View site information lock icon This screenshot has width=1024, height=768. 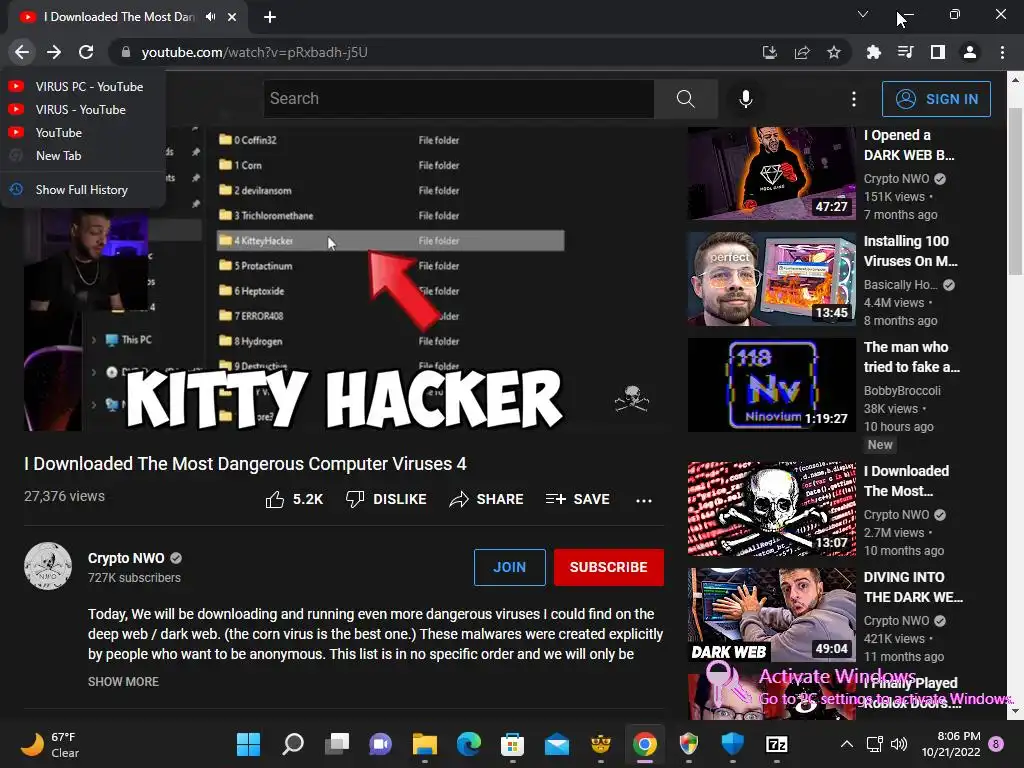126,52
